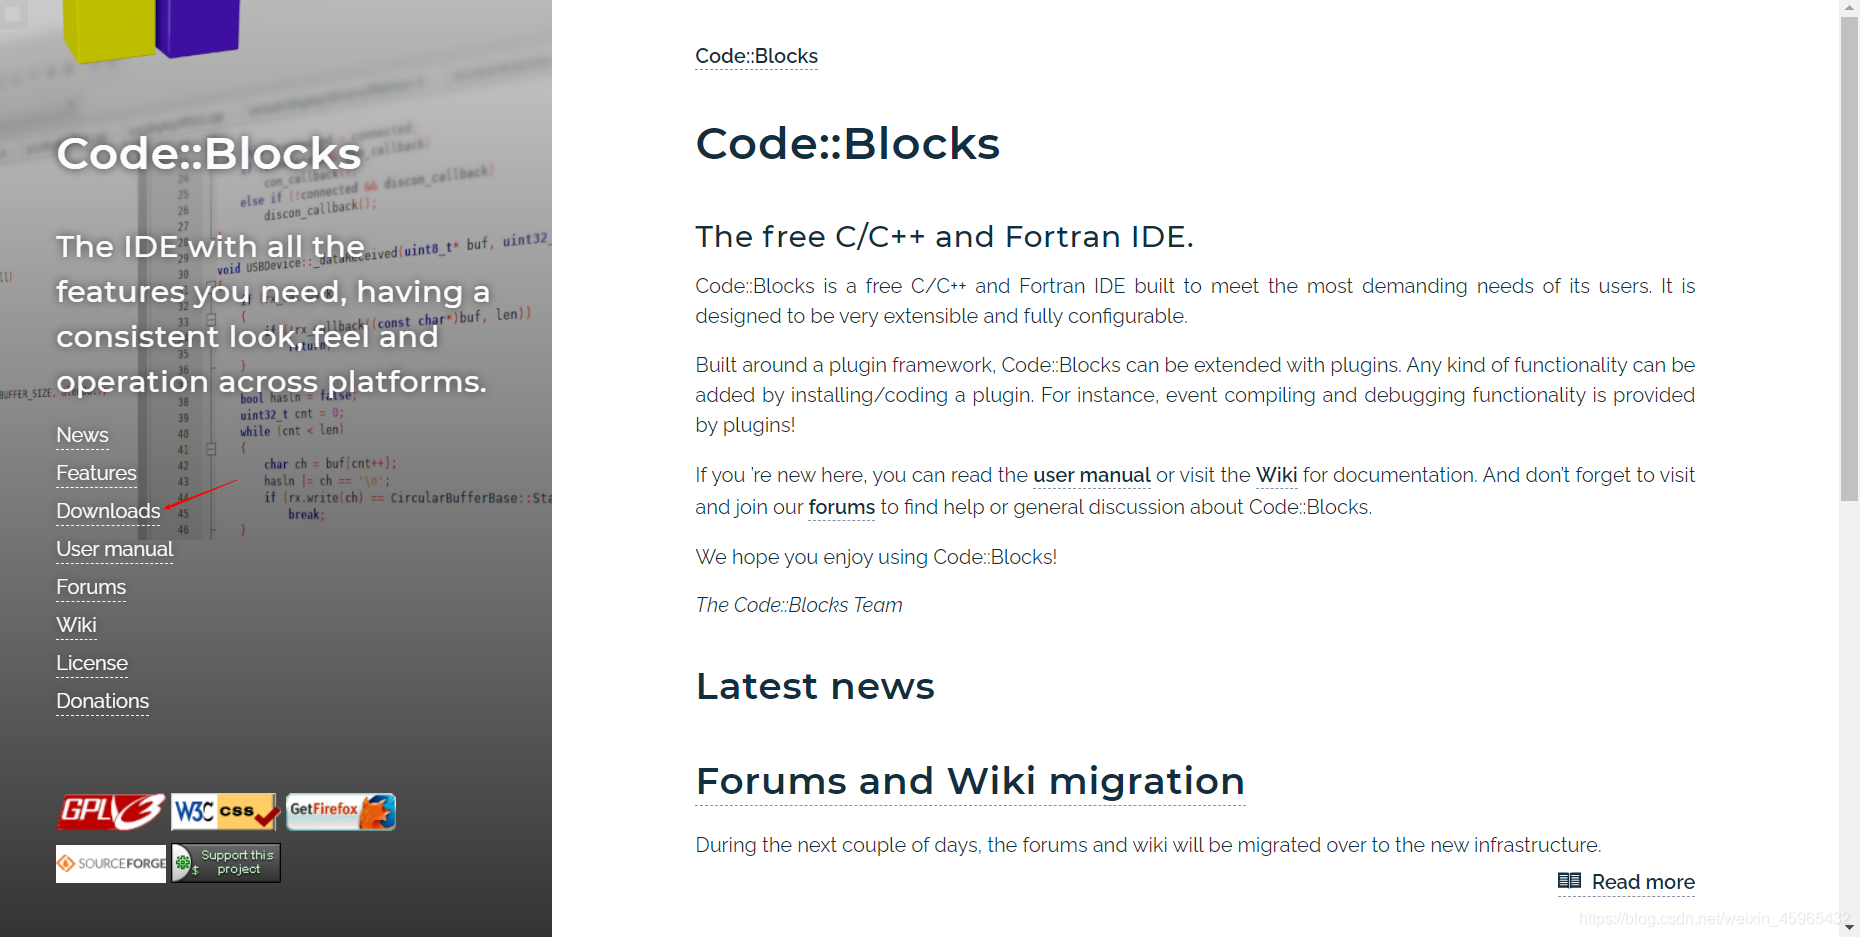The width and height of the screenshot is (1860, 937).
Task: Click the Code::Blocks cube logo
Action: click(x=151, y=30)
